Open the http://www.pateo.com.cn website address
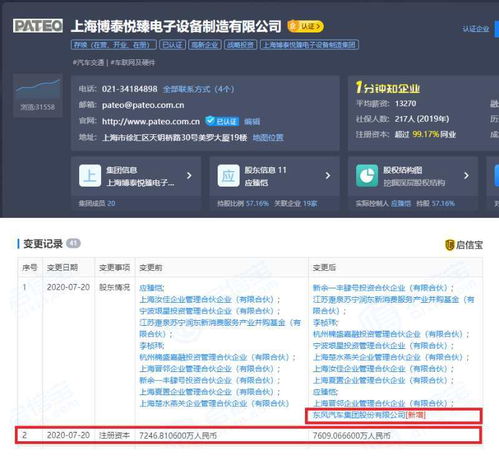 (x=151, y=121)
